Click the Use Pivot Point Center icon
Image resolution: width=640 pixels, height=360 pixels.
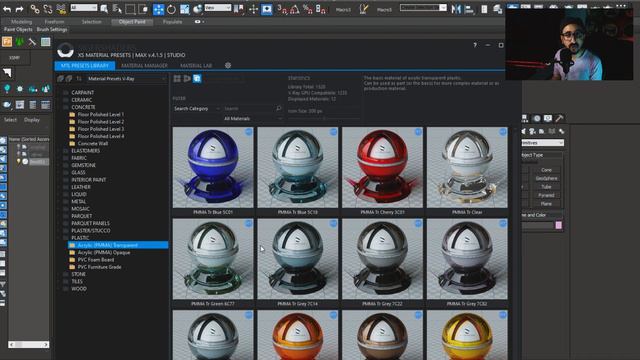[240, 9]
